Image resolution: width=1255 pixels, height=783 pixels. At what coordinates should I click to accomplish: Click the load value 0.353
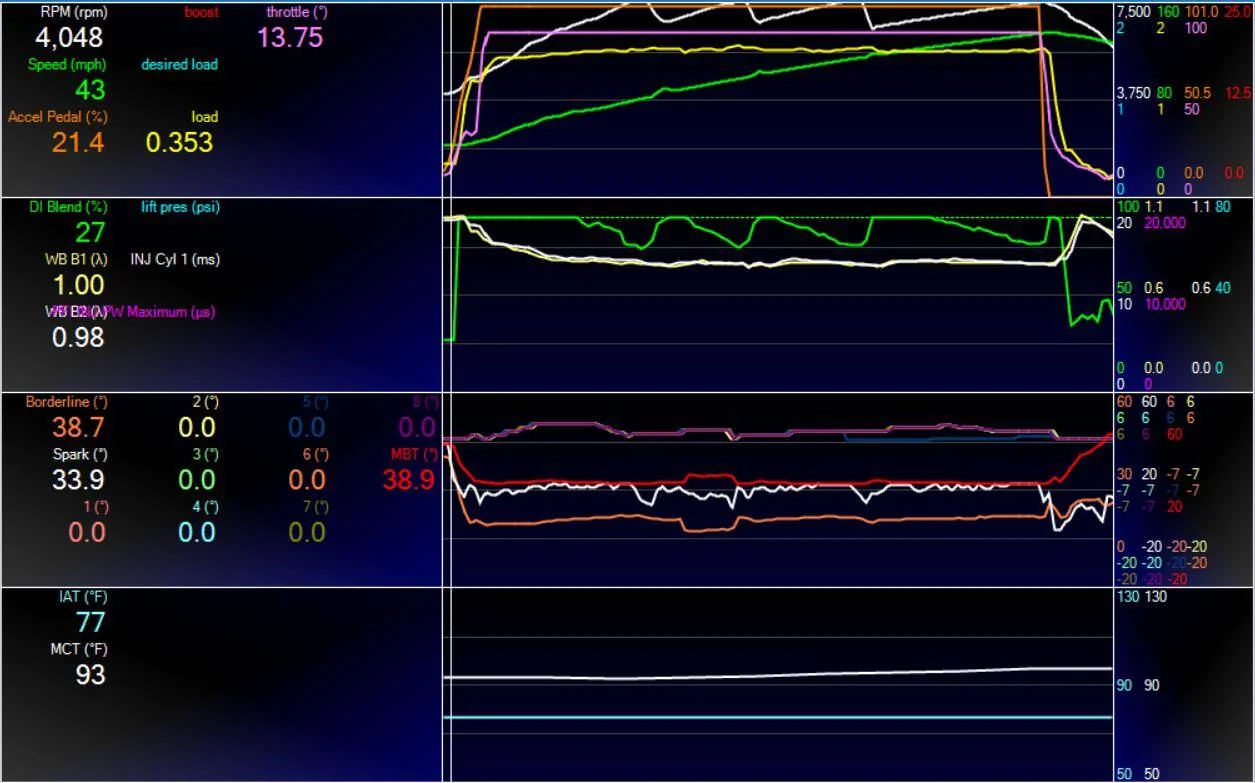[x=180, y=142]
